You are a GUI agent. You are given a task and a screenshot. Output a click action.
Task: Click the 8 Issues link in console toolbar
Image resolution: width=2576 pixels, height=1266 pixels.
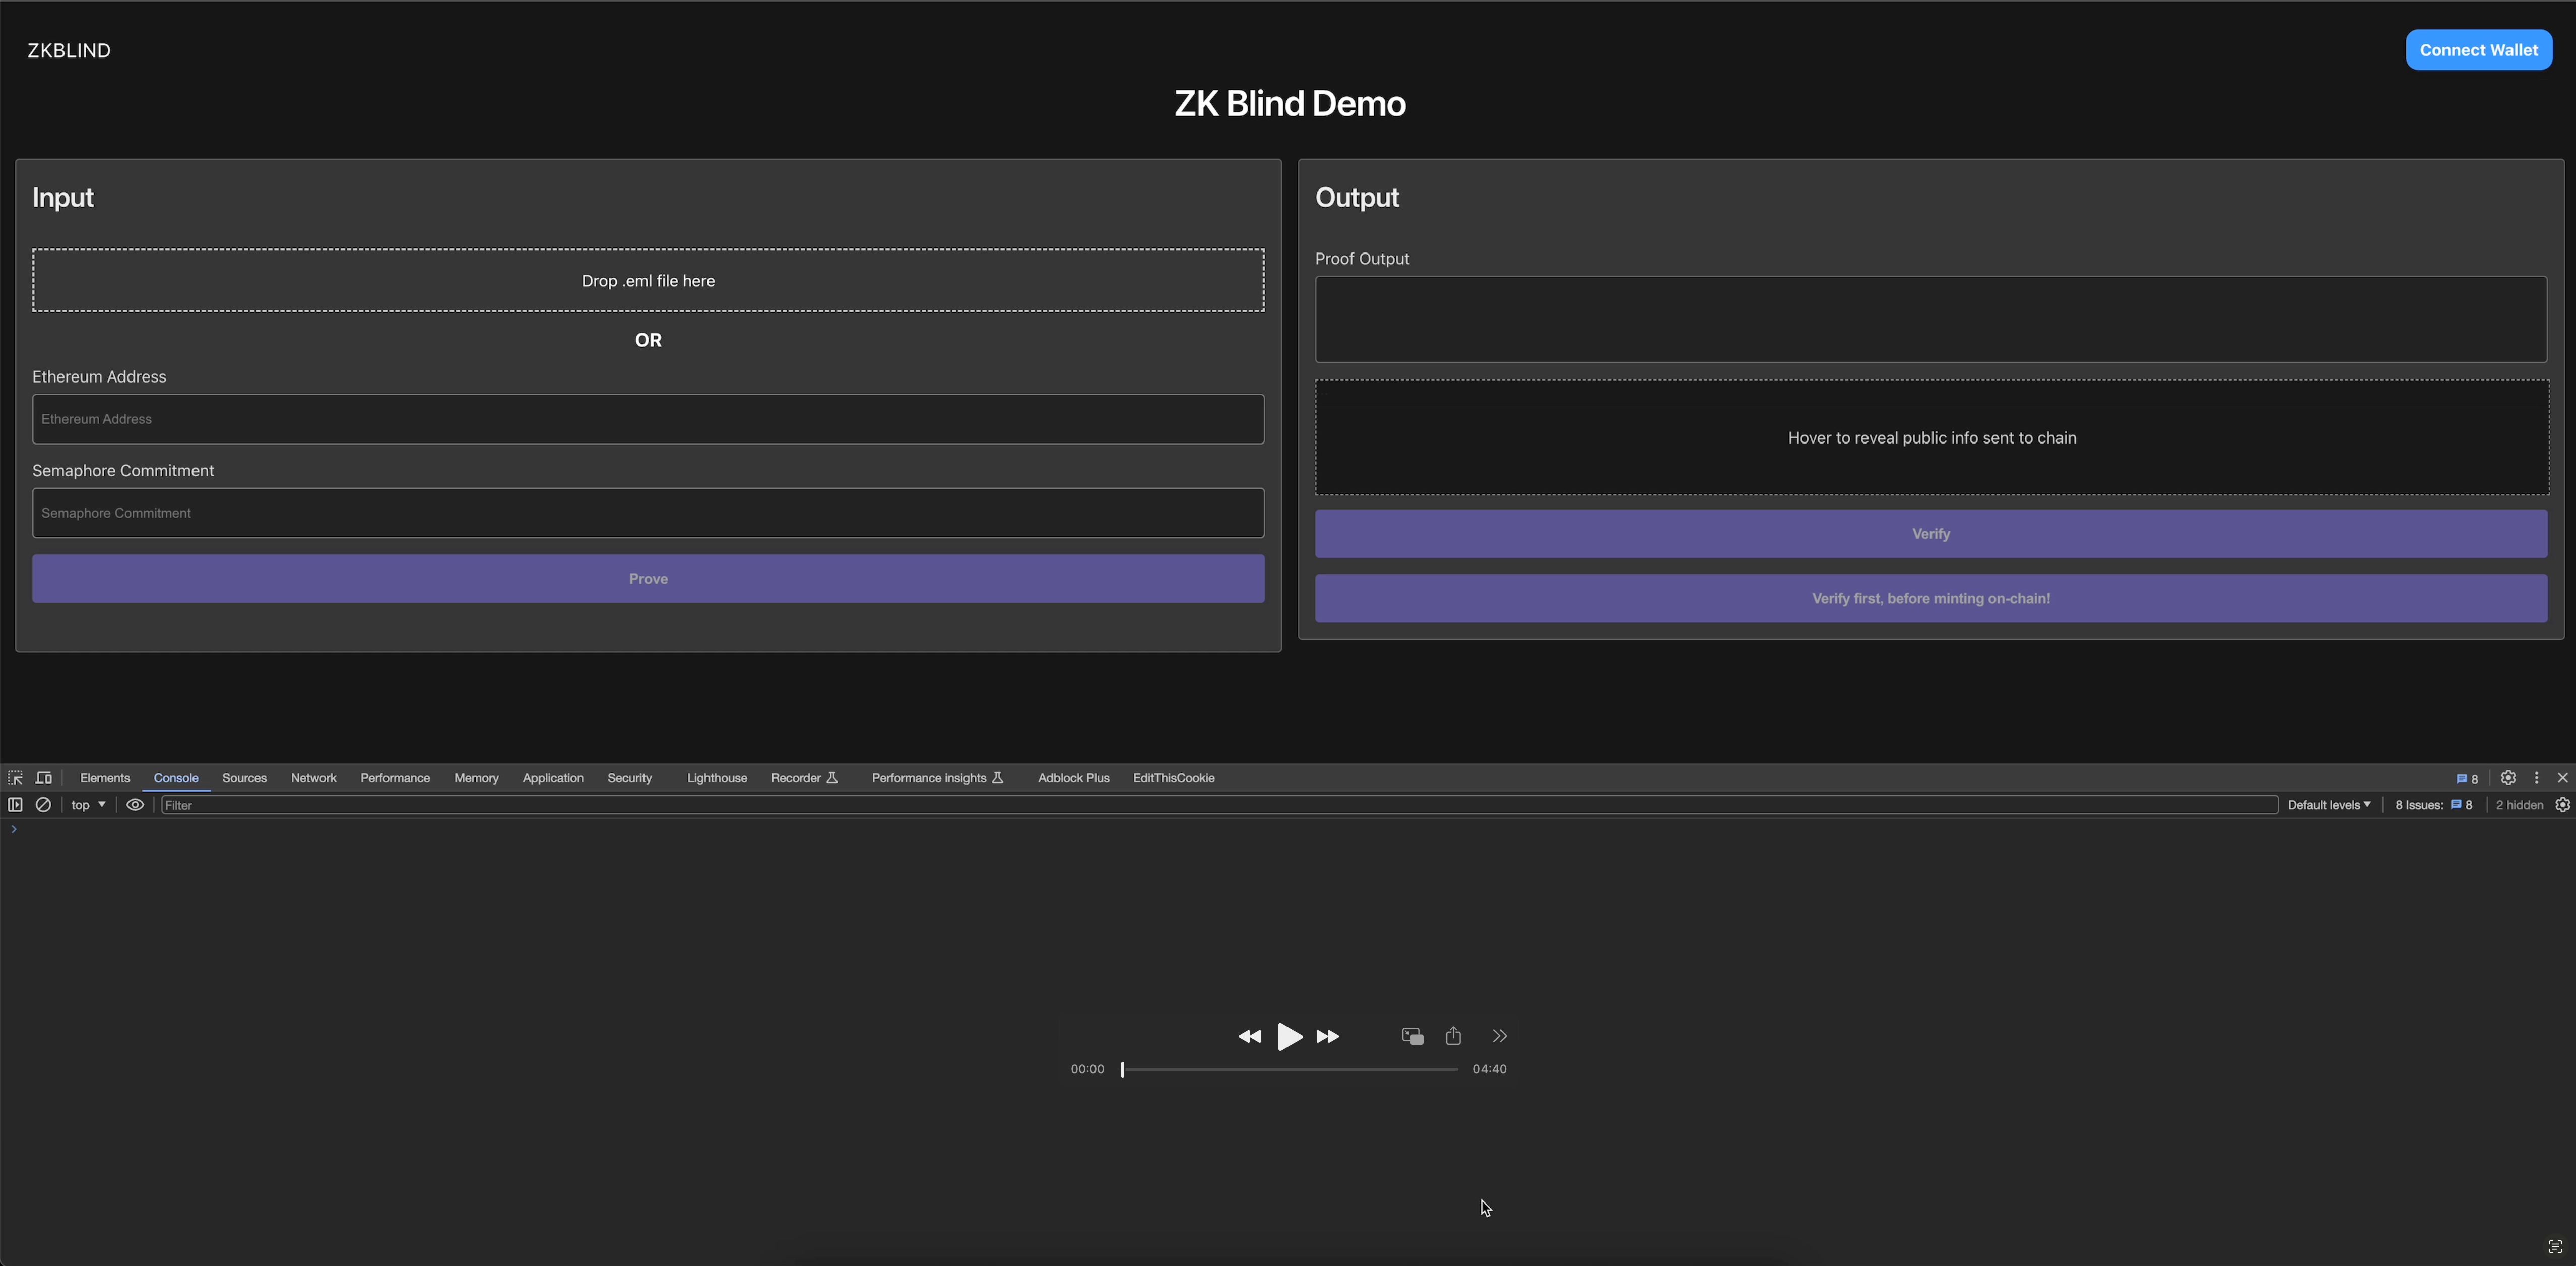coord(2433,805)
